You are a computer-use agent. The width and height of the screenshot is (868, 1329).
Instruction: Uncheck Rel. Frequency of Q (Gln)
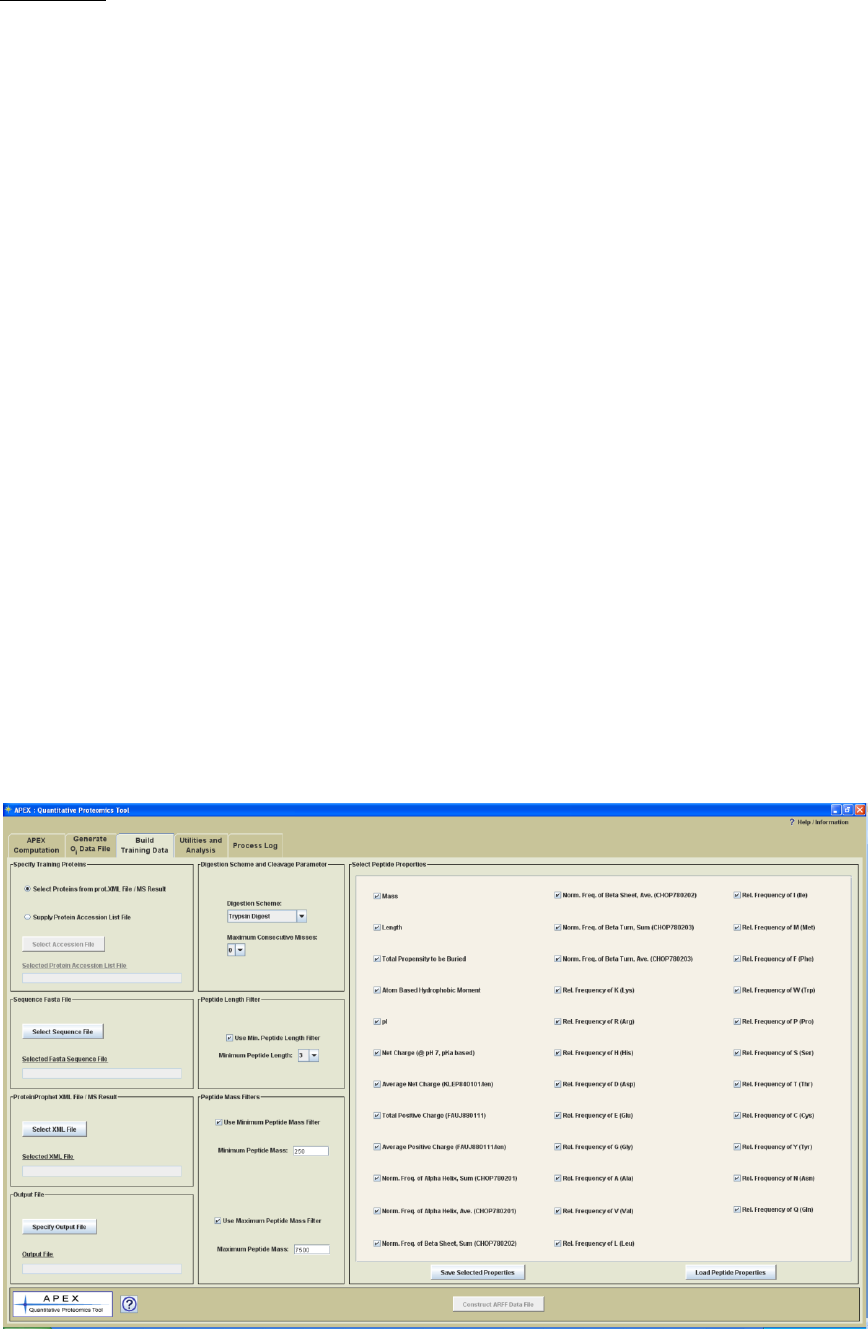coord(737,1209)
